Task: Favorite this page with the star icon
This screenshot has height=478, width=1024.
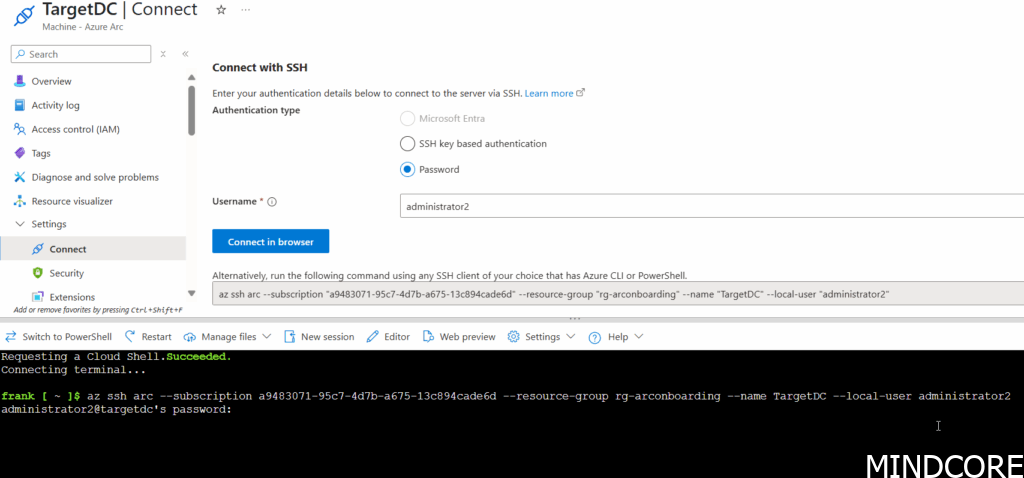Action: click(221, 10)
